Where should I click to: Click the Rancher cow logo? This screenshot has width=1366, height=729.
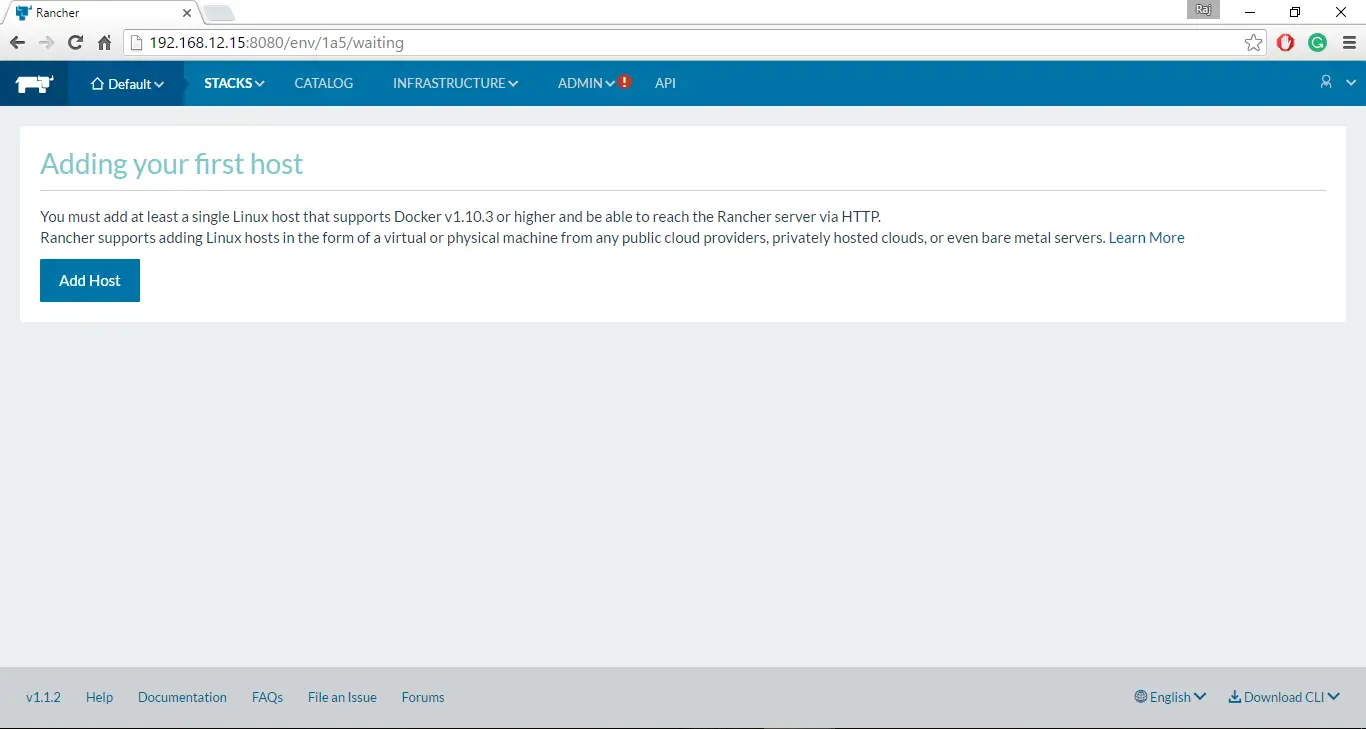[x=34, y=84]
